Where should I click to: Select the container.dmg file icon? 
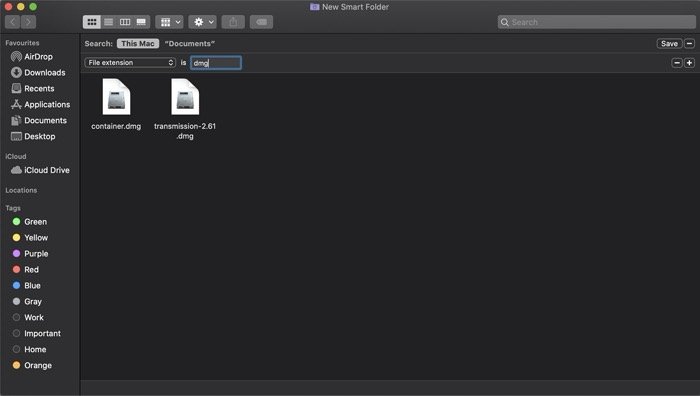pos(116,97)
